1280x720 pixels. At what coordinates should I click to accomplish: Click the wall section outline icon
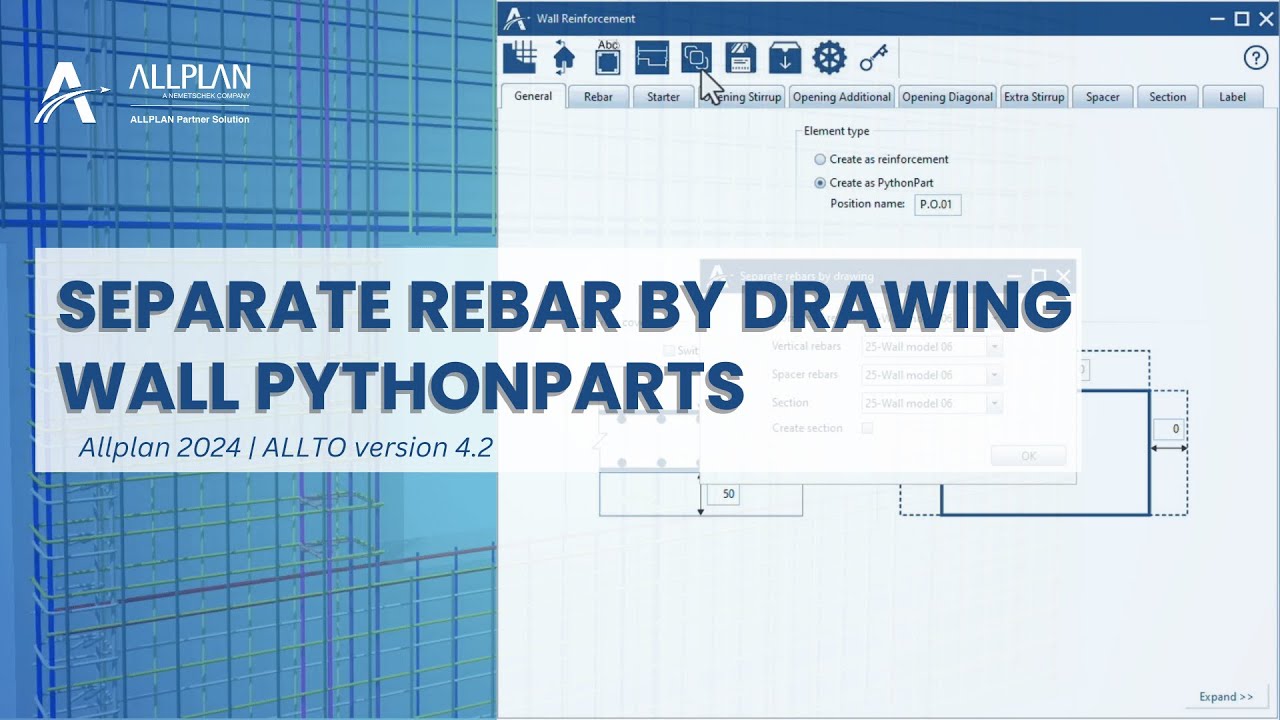click(x=652, y=58)
